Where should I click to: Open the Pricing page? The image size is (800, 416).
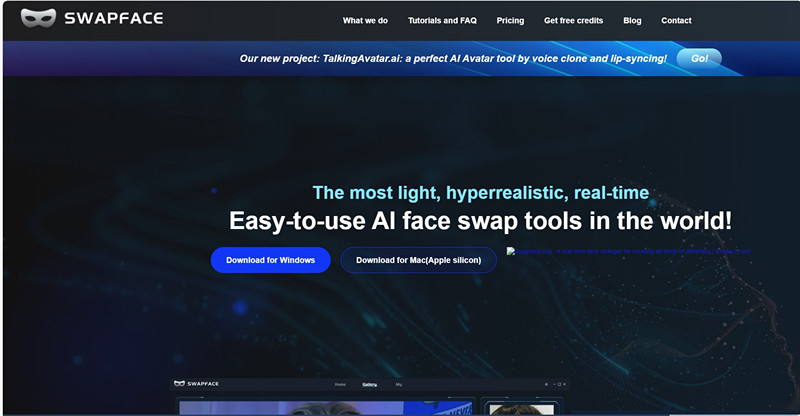tap(510, 20)
